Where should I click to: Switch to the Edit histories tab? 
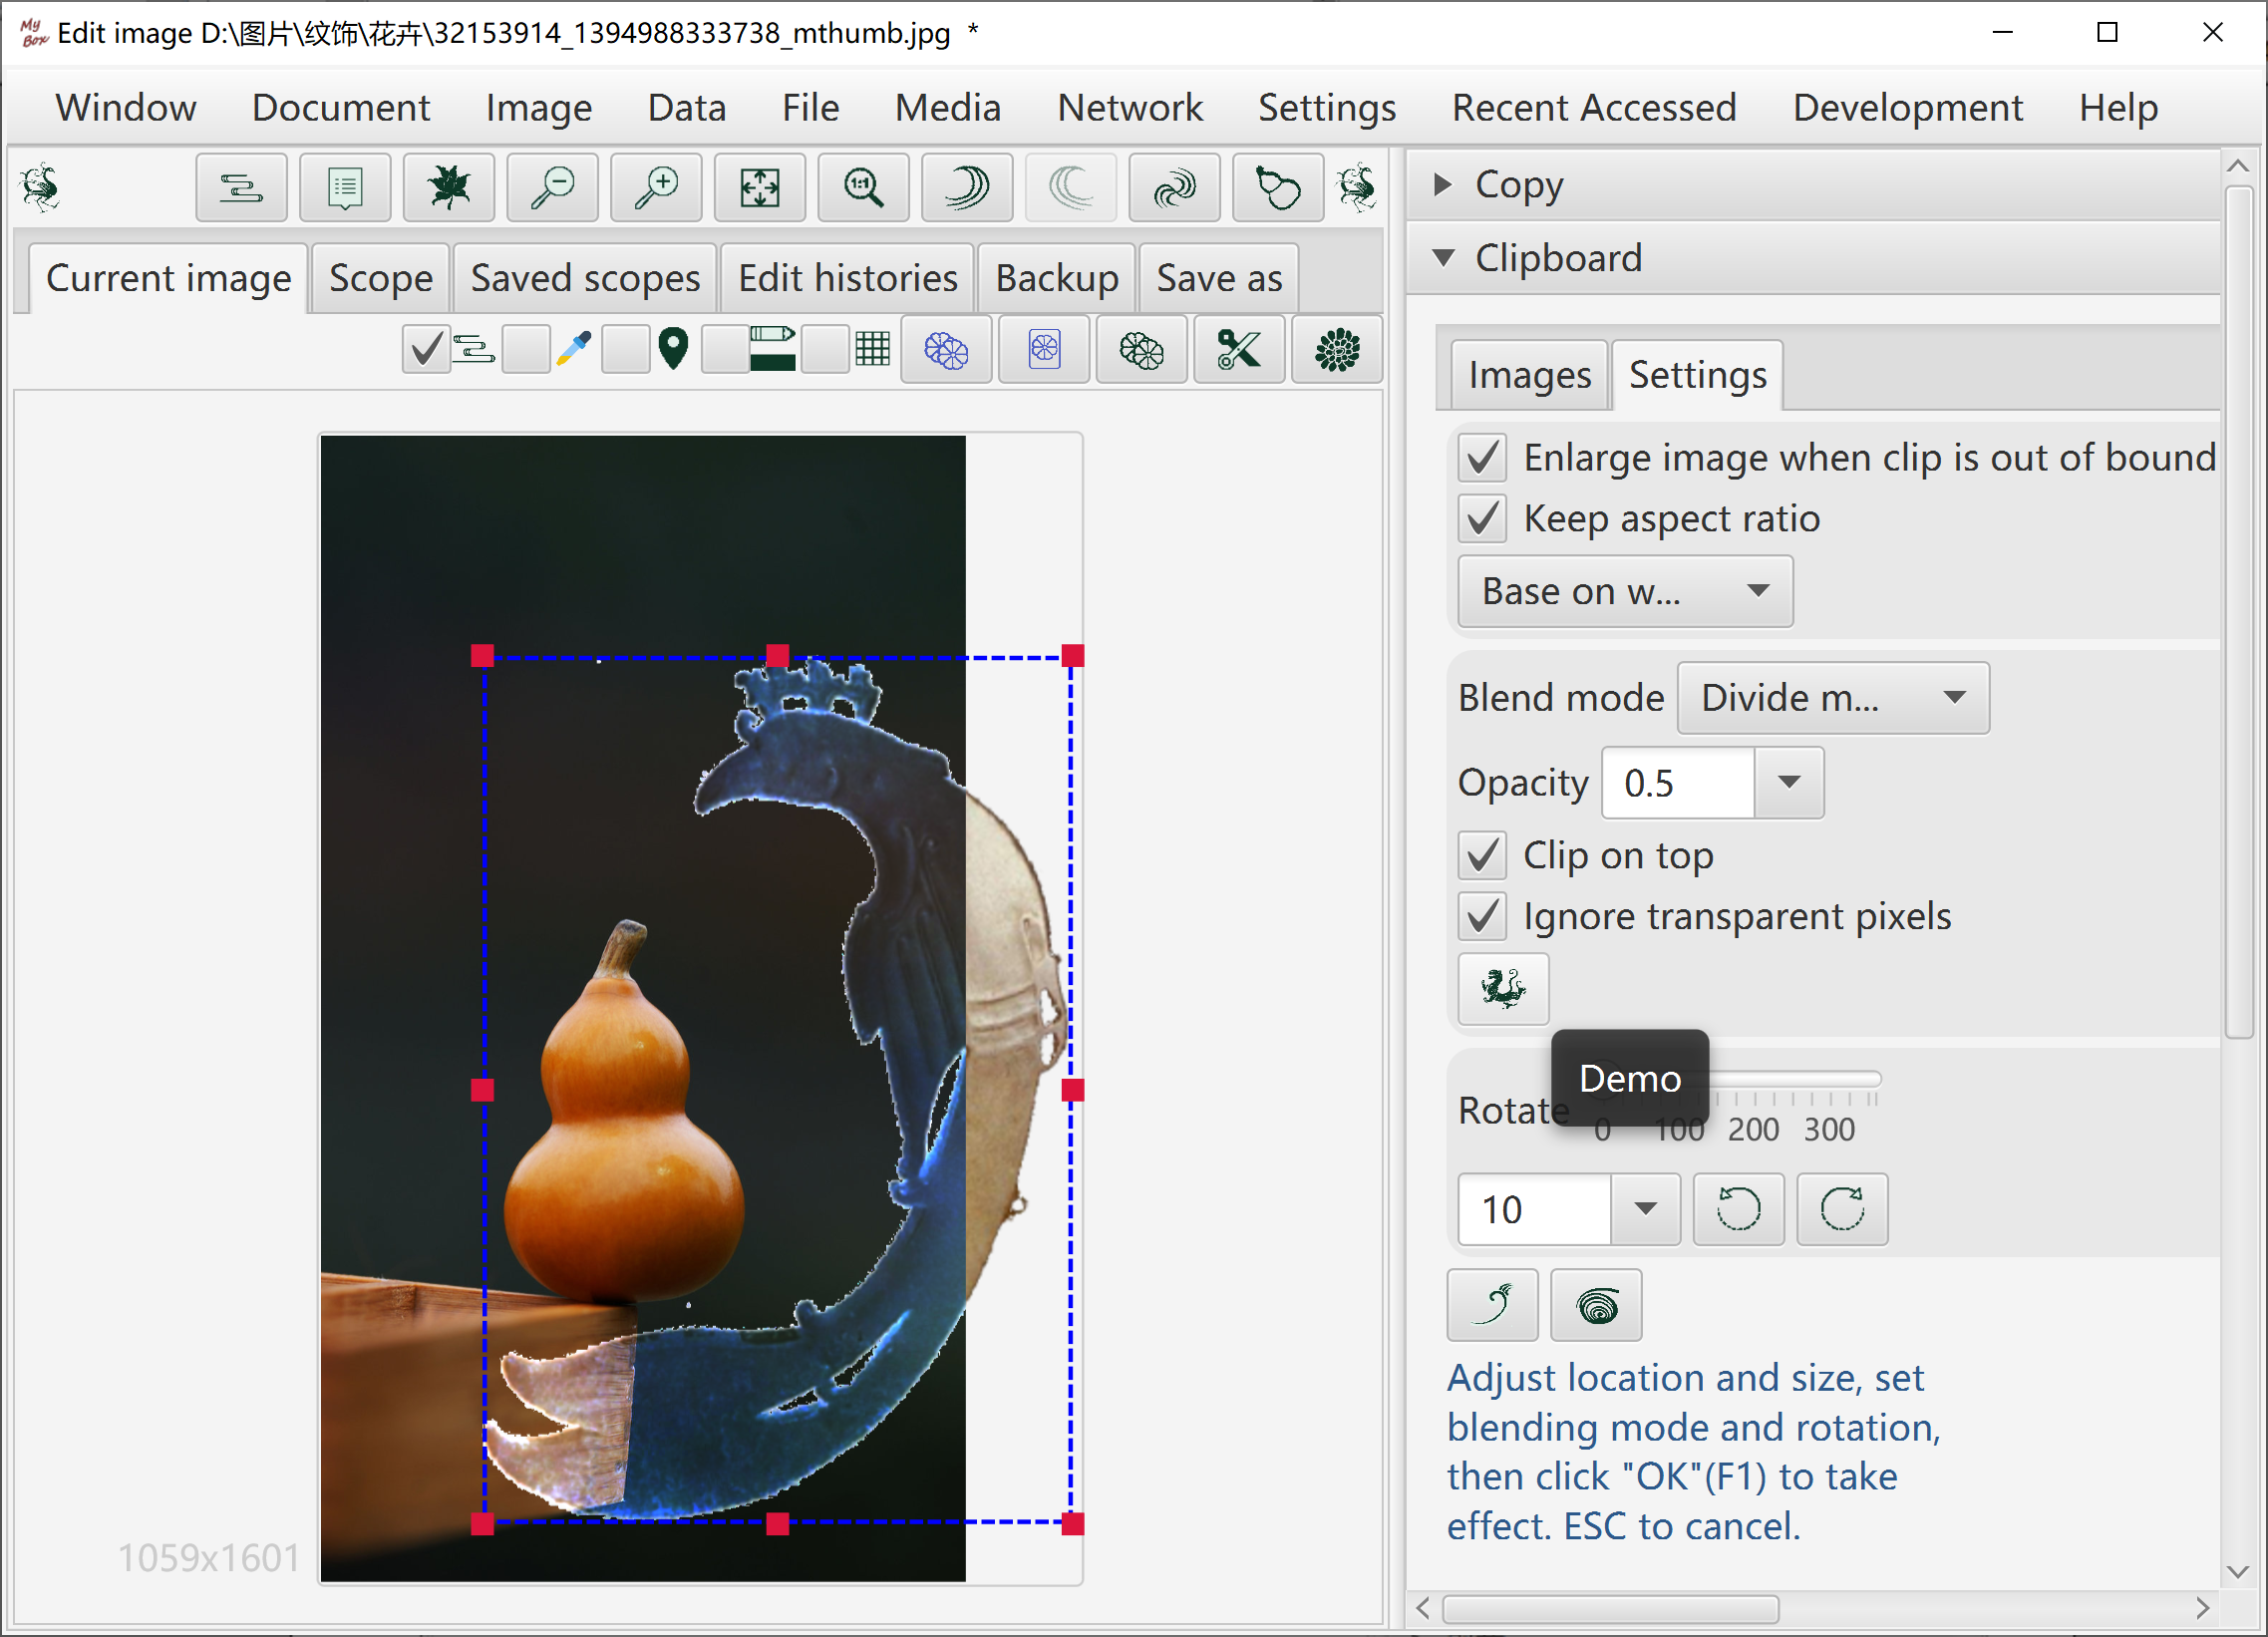pyautogui.click(x=848, y=278)
